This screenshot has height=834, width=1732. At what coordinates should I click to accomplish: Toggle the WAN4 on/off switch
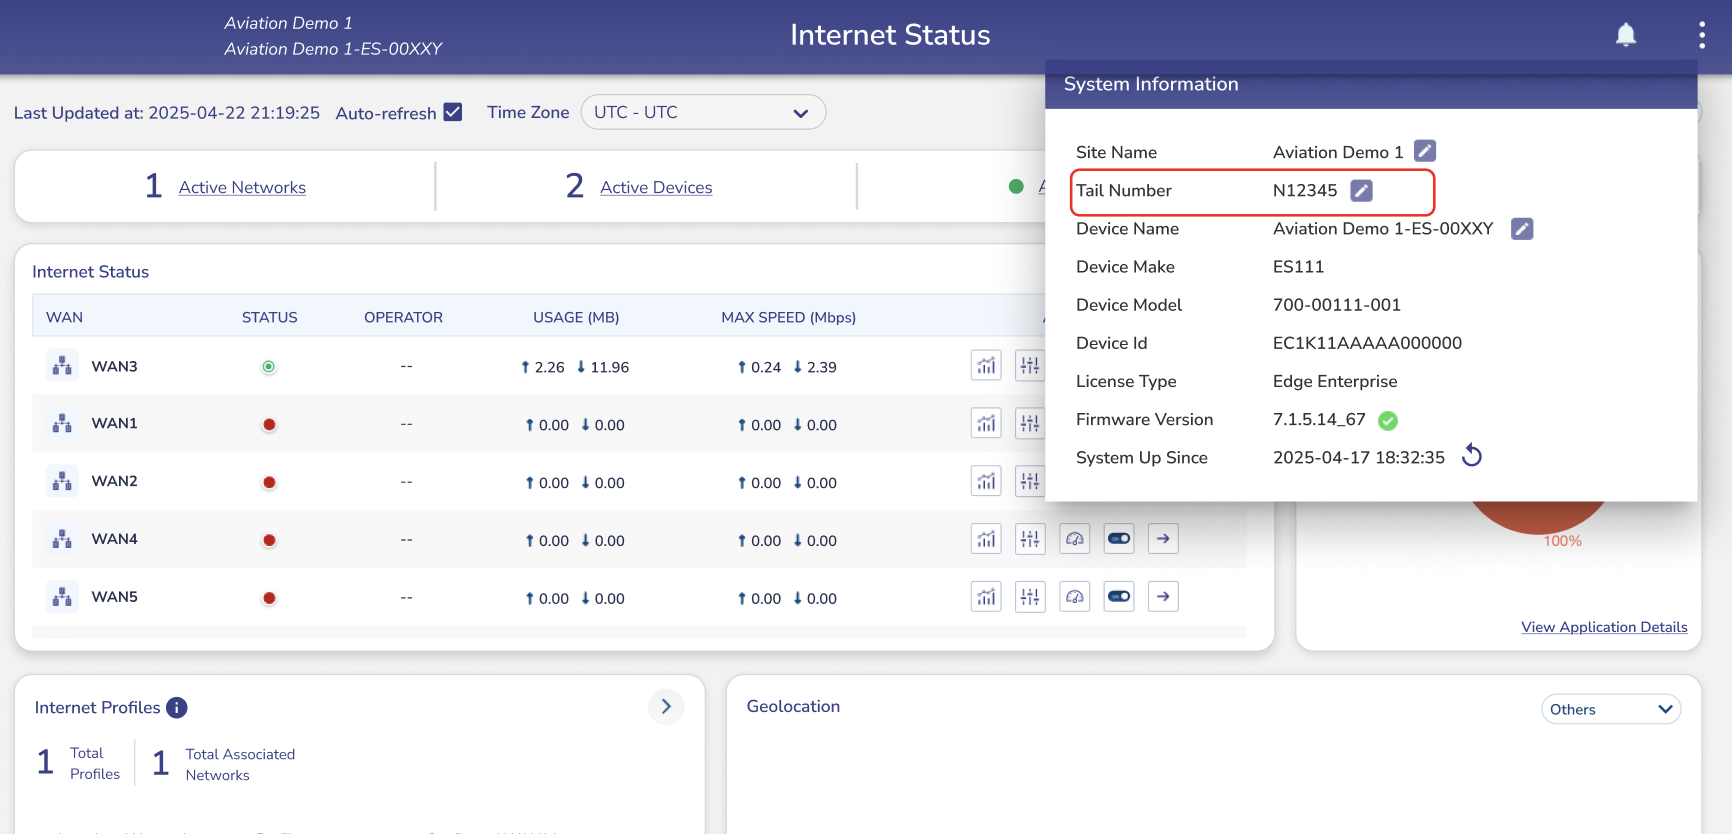1118,539
